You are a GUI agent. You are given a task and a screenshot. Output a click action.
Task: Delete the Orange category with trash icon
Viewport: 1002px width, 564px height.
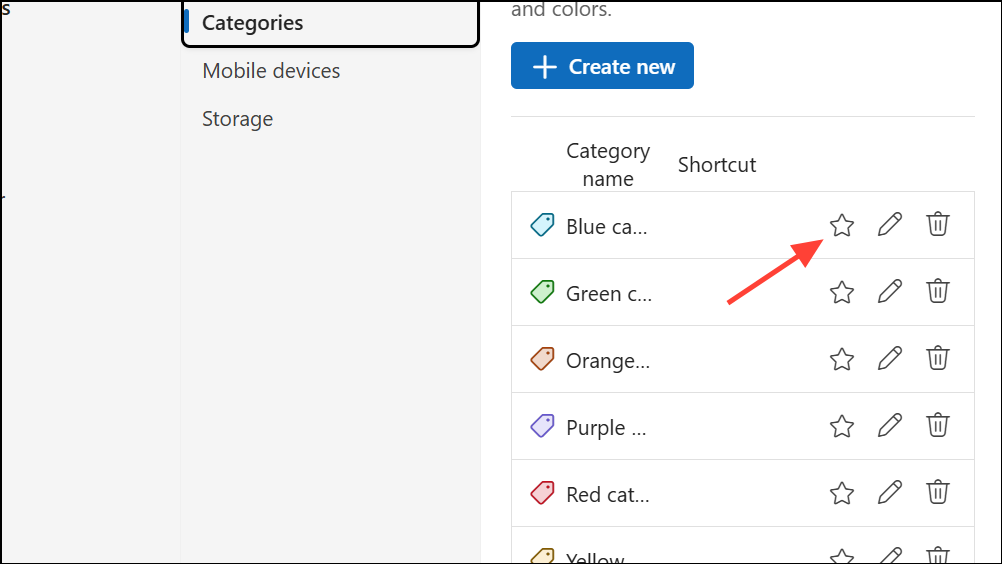937,359
